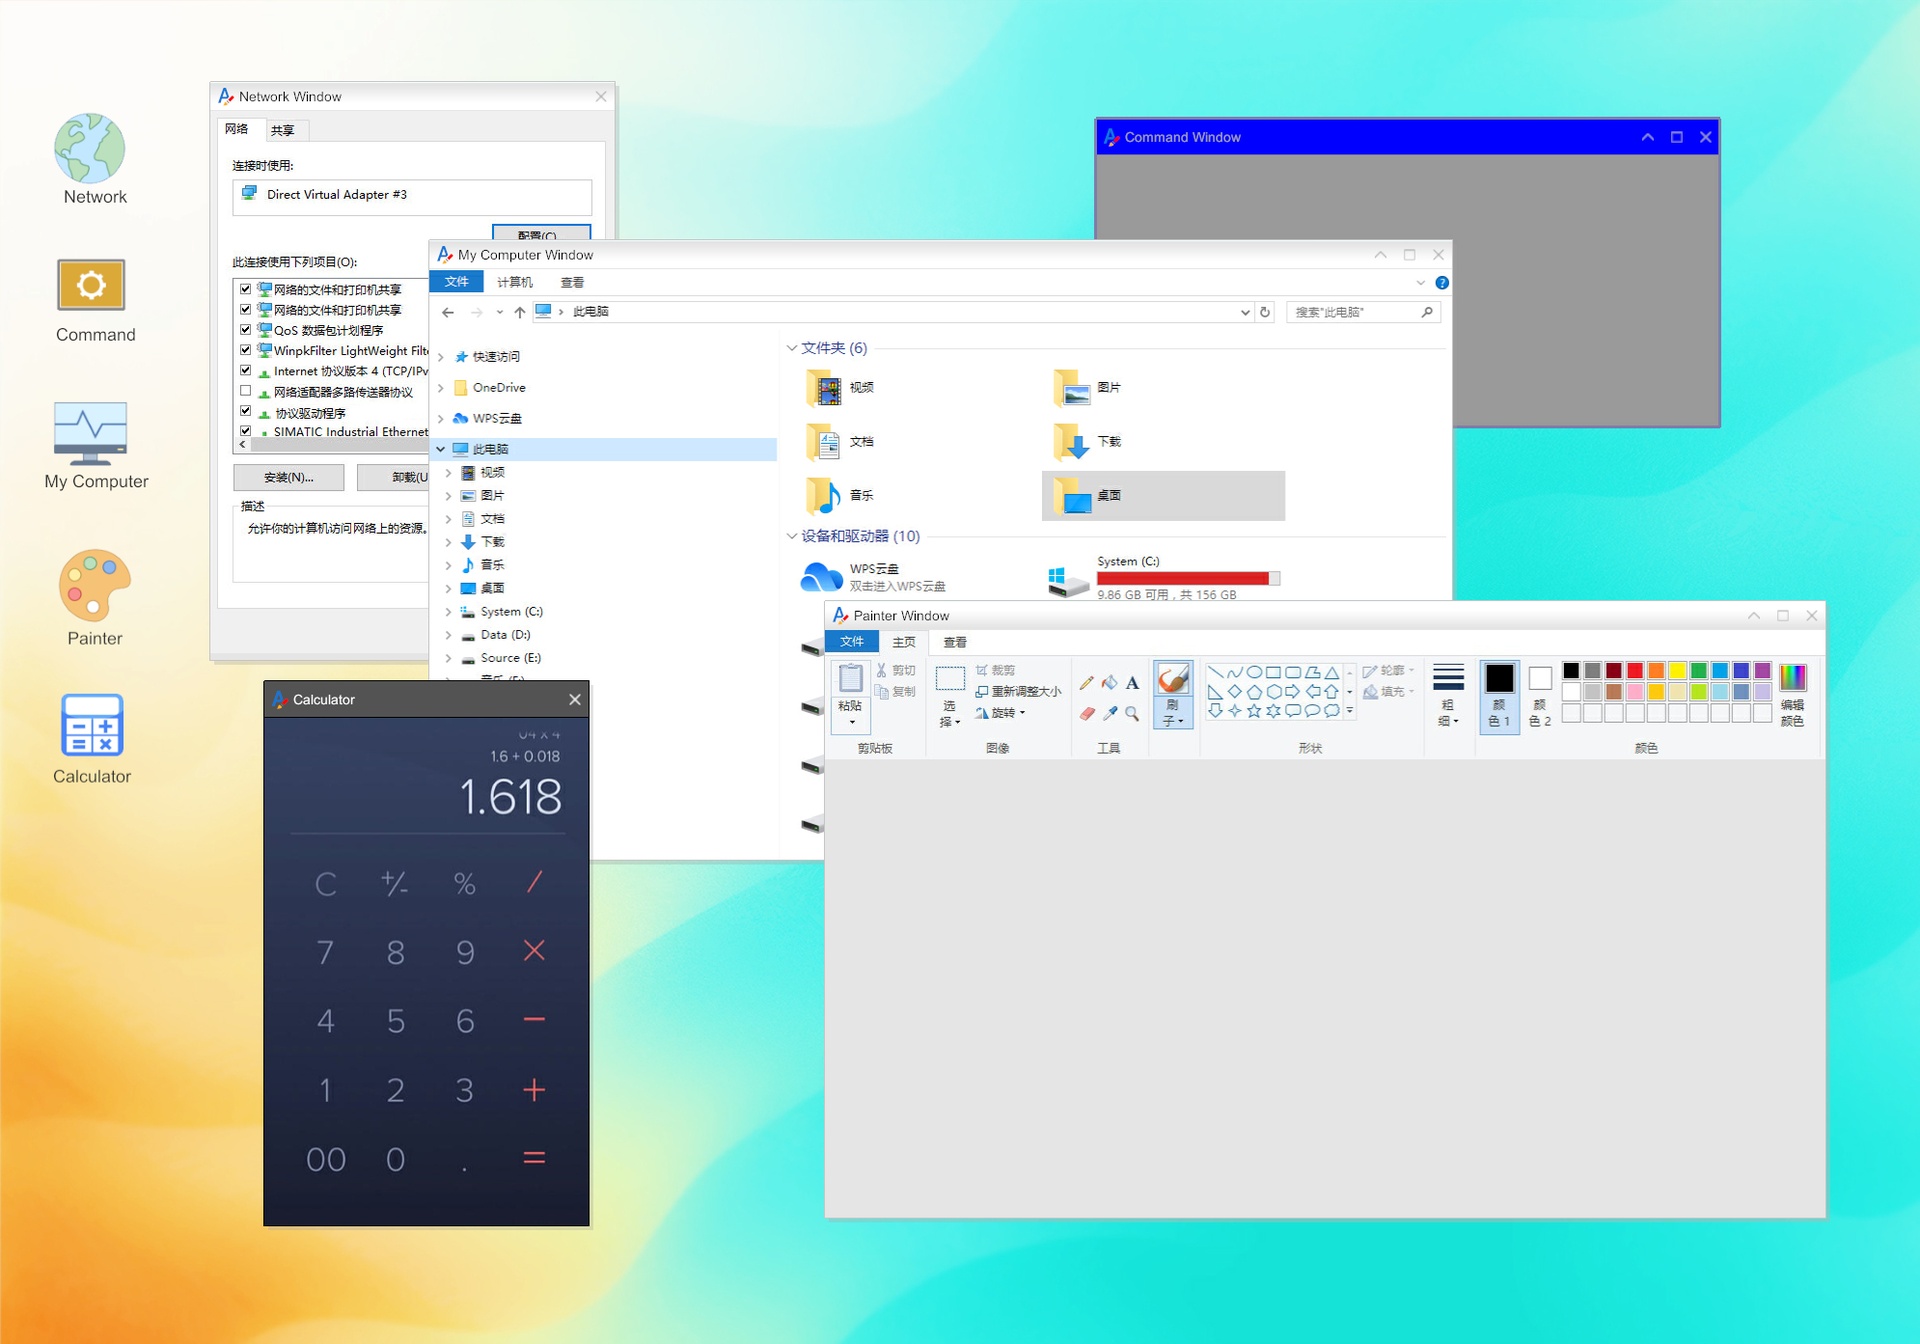Viewport: 1920px width, 1344px height.
Task: Open the 粗细 line thickness dropdown in Painter
Action: click(x=1448, y=713)
